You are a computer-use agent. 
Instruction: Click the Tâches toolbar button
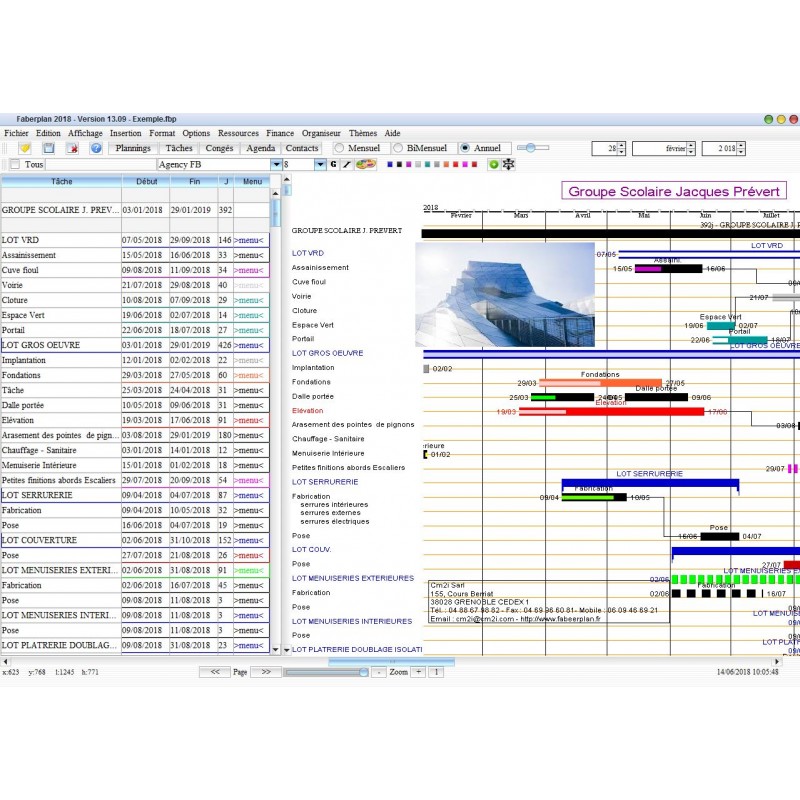click(x=179, y=148)
